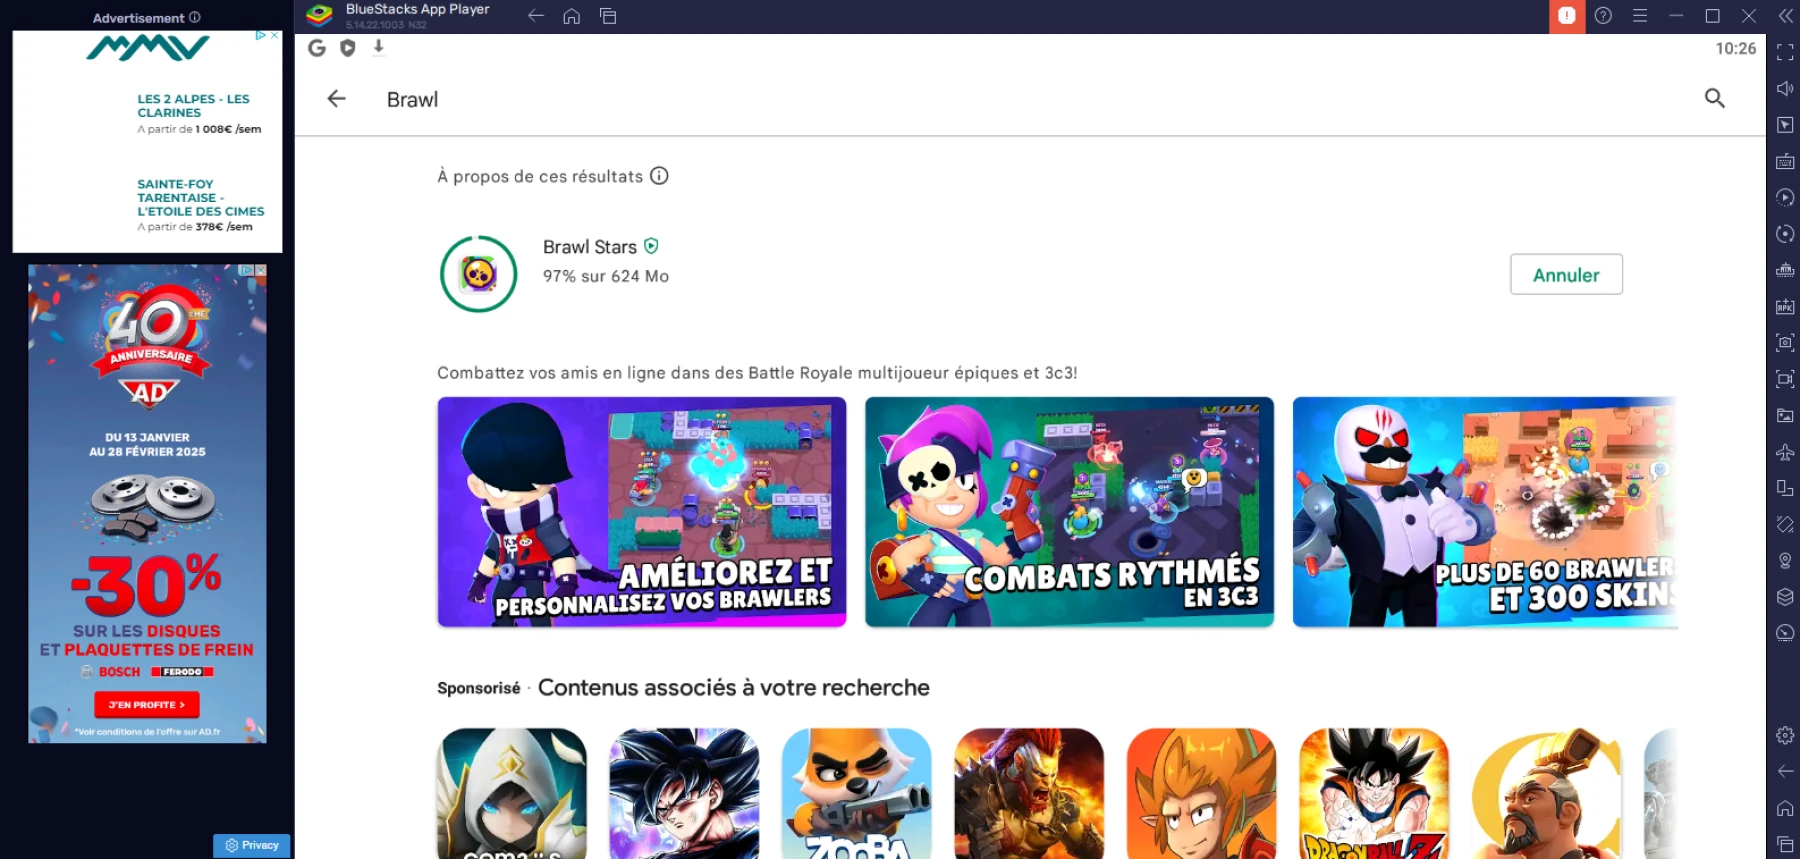Click the BlueStacks title bar home icon
The height and width of the screenshot is (859, 1800).
coord(572,16)
